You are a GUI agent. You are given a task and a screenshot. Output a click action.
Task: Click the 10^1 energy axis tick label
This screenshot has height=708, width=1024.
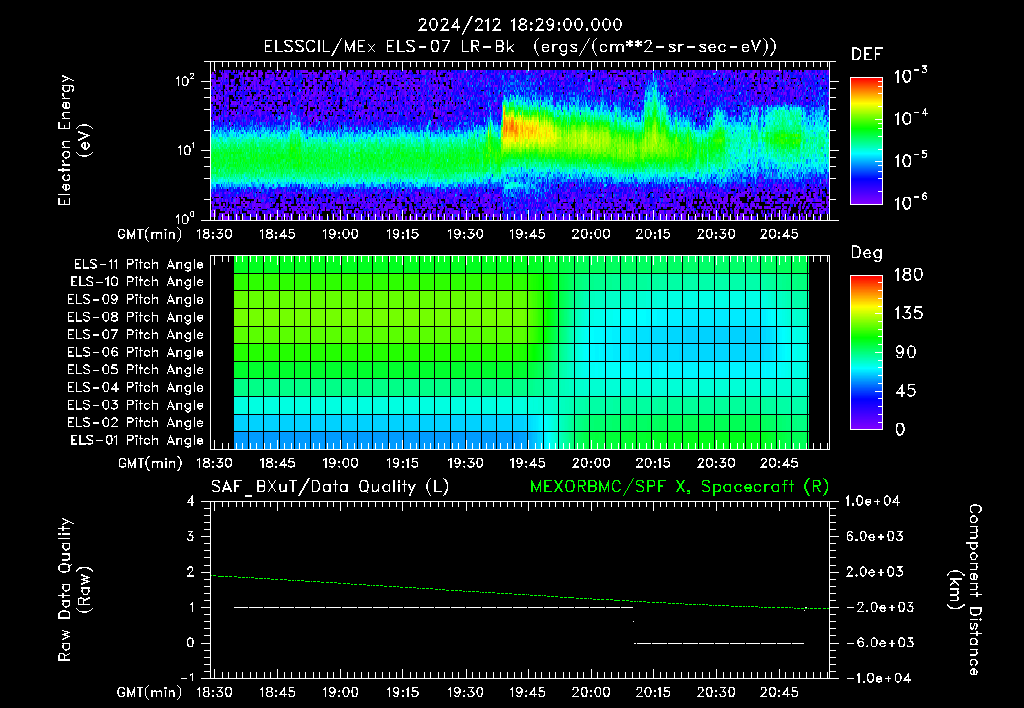coord(185,150)
